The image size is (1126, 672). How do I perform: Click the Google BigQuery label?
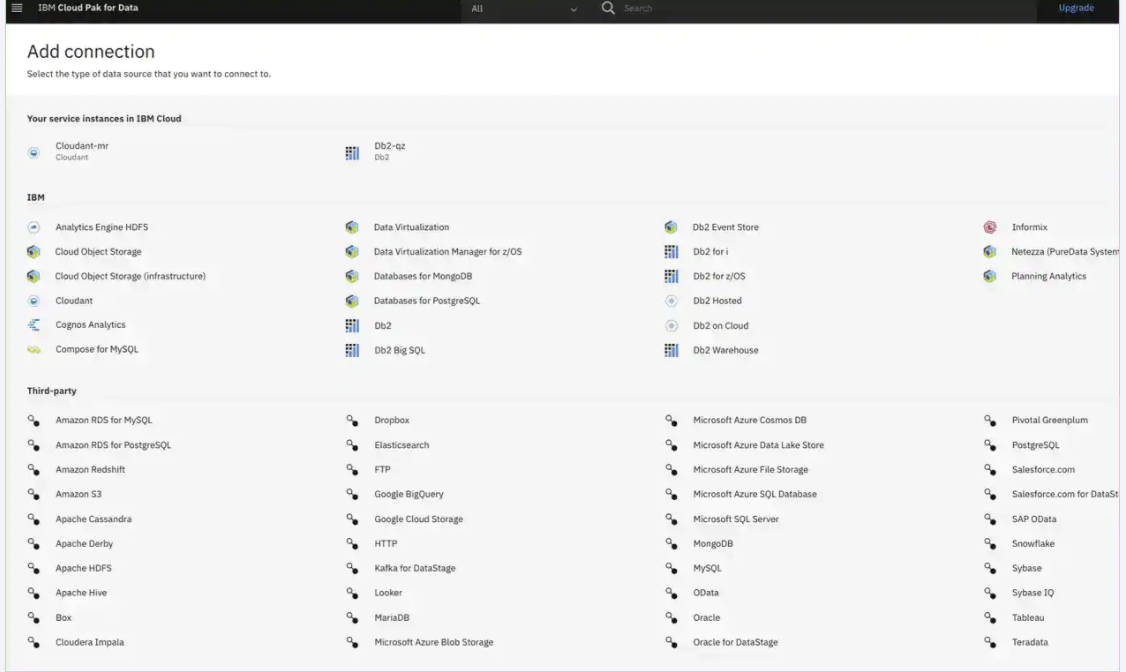point(409,494)
